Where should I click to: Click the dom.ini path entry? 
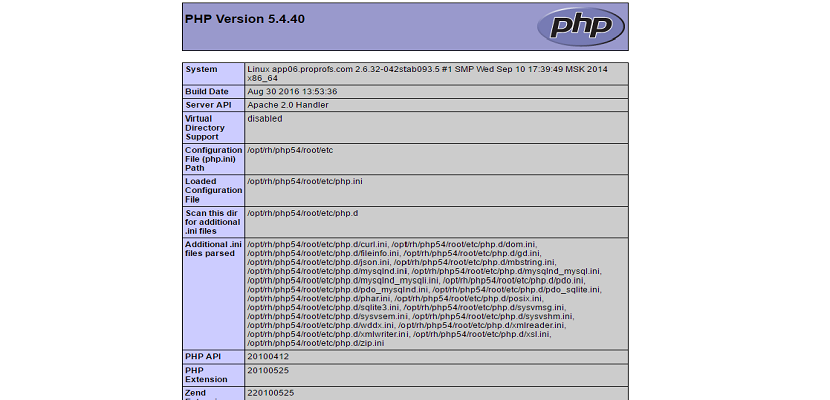pos(464,244)
